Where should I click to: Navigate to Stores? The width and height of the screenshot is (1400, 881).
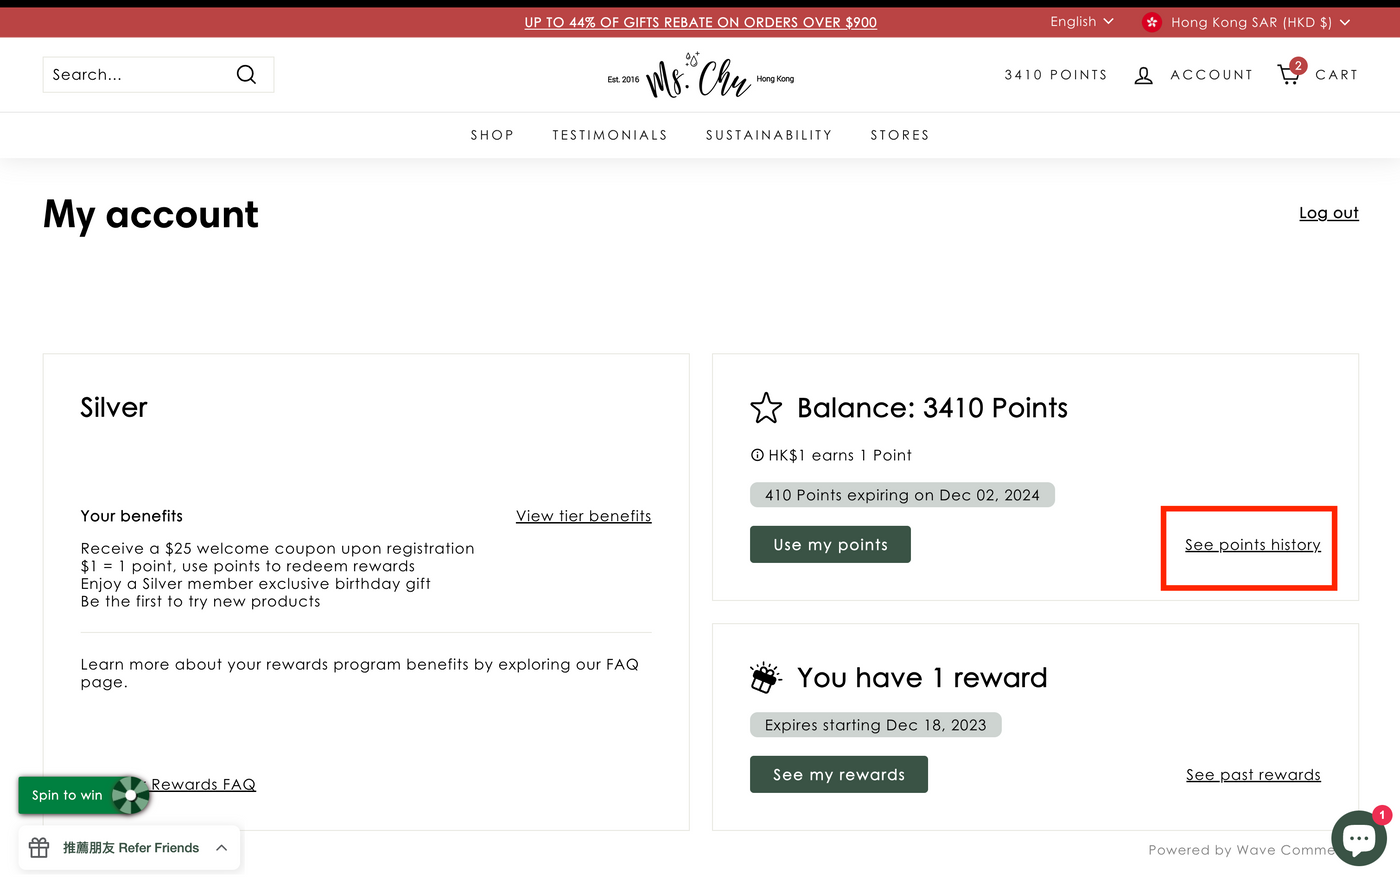tap(899, 135)
